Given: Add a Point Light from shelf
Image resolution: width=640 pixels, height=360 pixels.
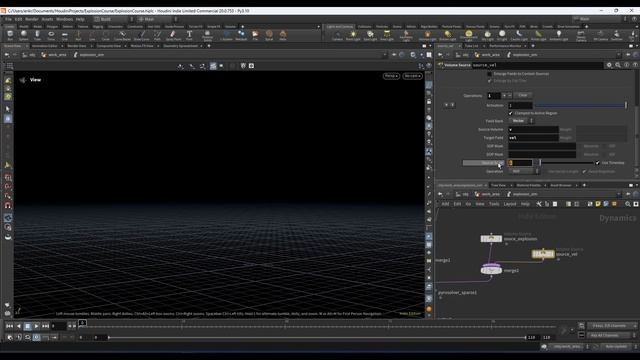Looking at the screenshot, I should pos(353,36).
